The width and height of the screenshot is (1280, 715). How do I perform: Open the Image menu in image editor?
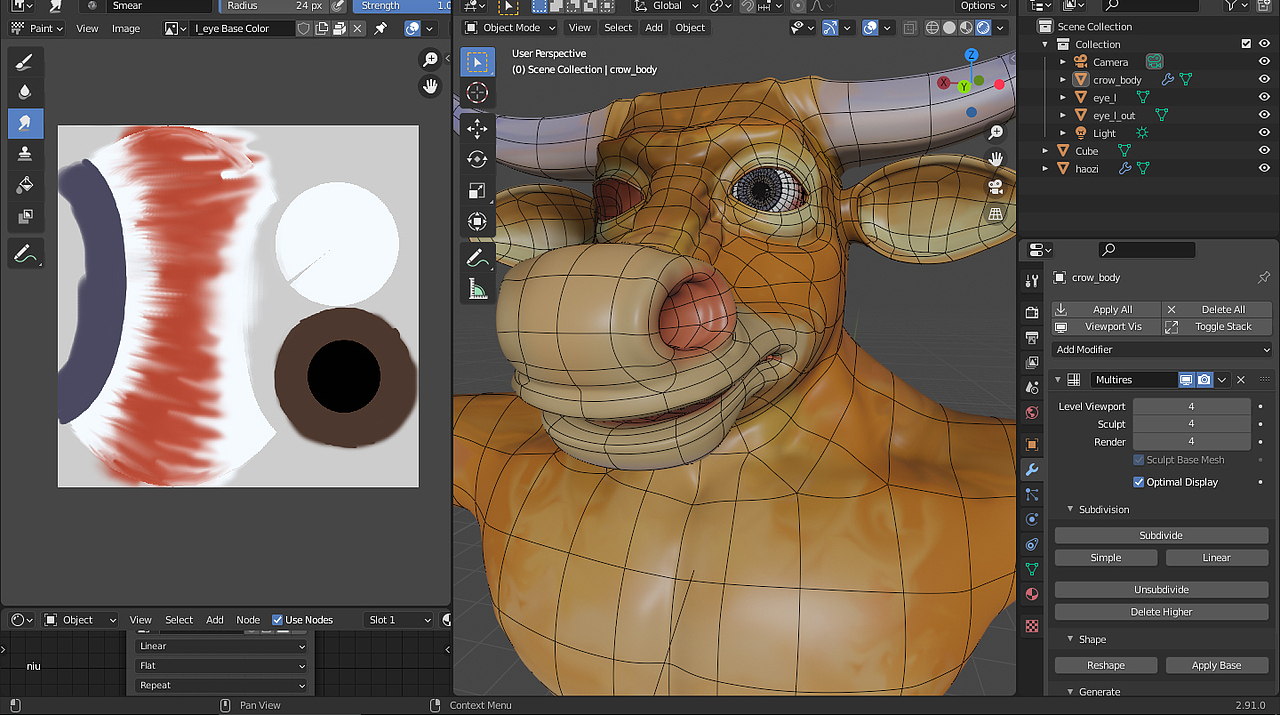point(126,29)
